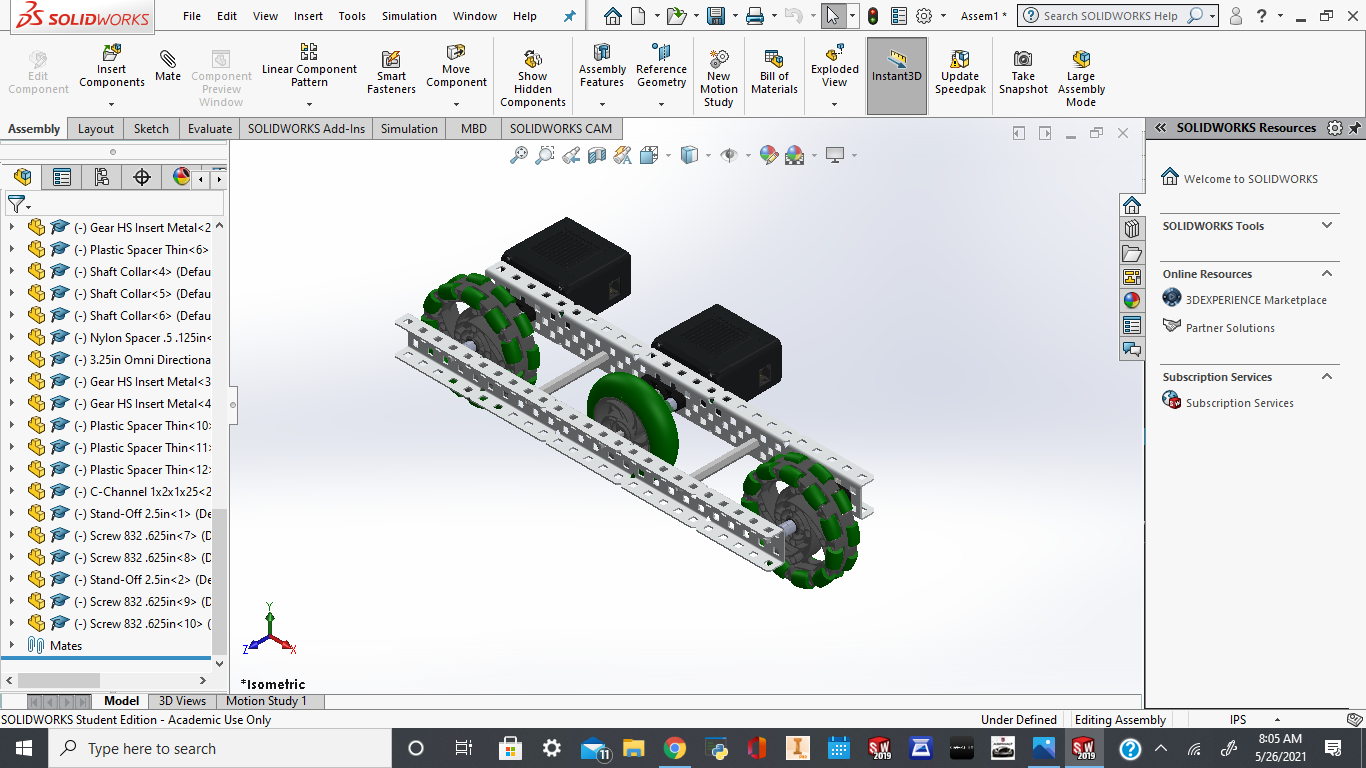The height and width of the screenshot is (768, 1366).
Task: Click the Partner Solutions link
Action: tap(1230, 328)
